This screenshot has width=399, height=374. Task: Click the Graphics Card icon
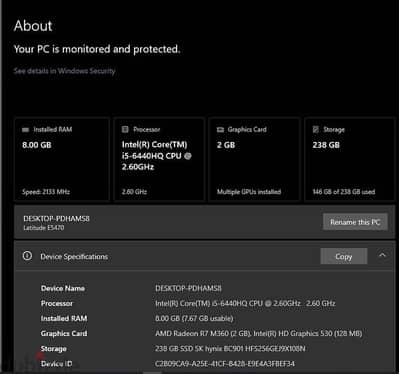pos(220,130)
